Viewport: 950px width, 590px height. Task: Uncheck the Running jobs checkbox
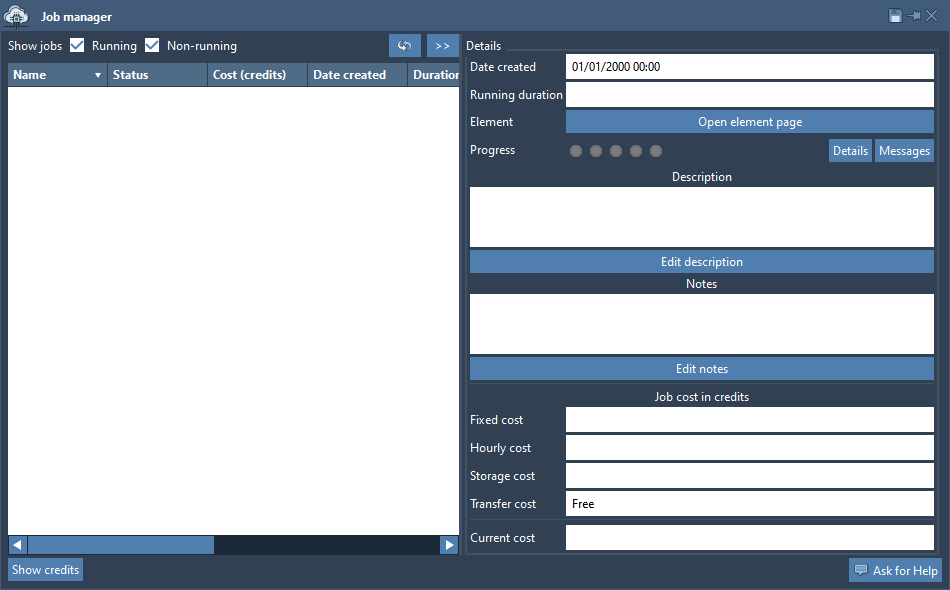point(77,46)
